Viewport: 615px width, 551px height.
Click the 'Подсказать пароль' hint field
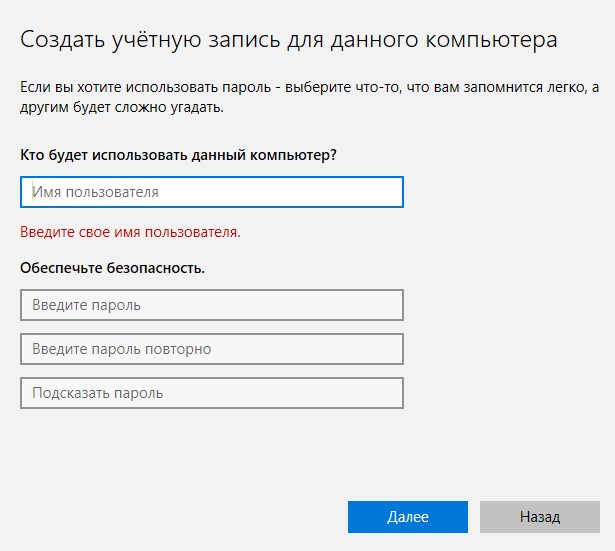click(x=212, y=393)
